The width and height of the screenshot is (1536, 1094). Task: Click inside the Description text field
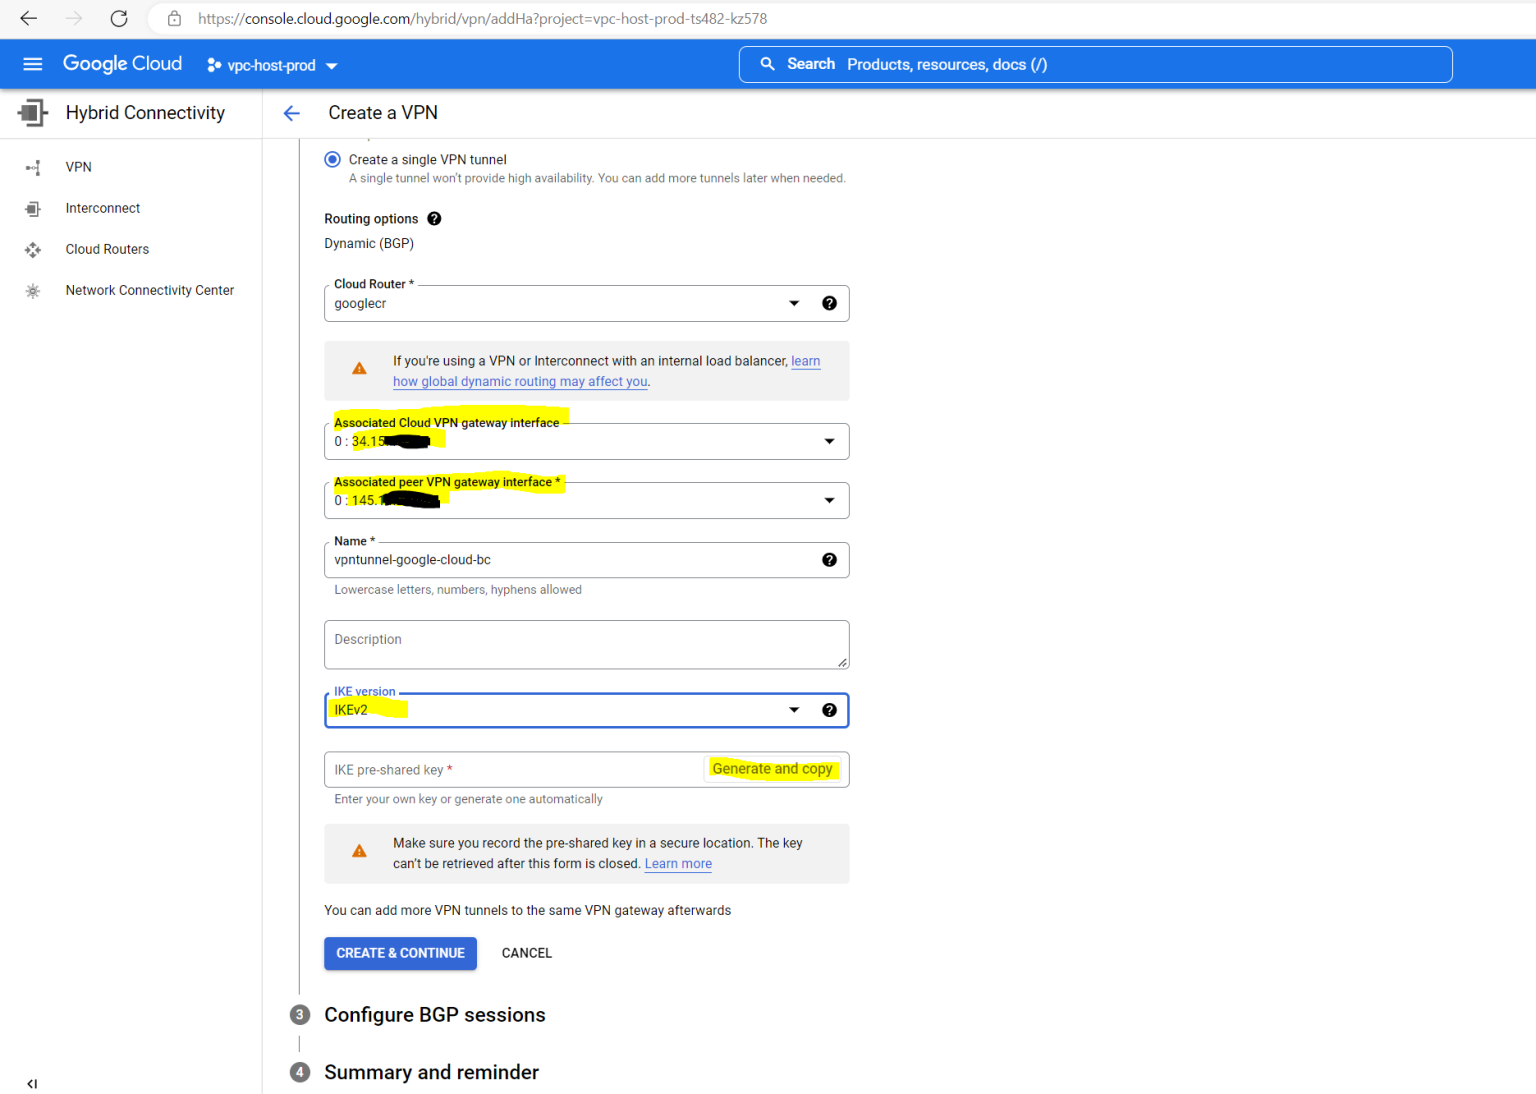pyautogui.click(x=586, y=644)
